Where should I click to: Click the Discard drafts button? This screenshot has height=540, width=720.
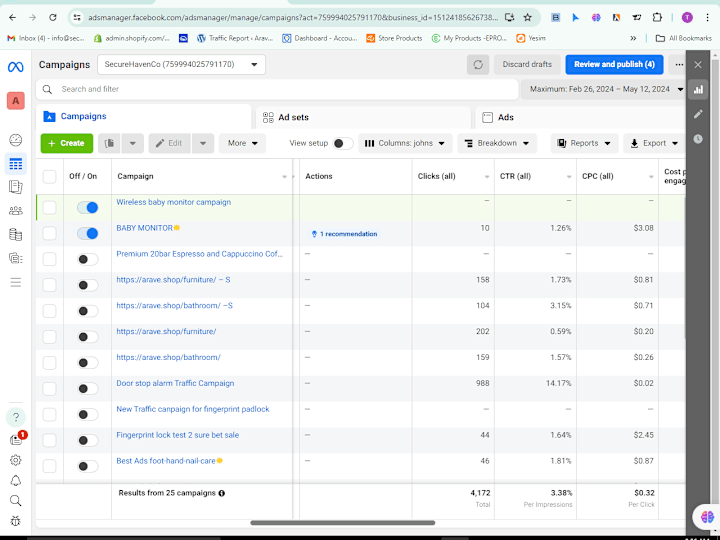(x=527, y=65)
